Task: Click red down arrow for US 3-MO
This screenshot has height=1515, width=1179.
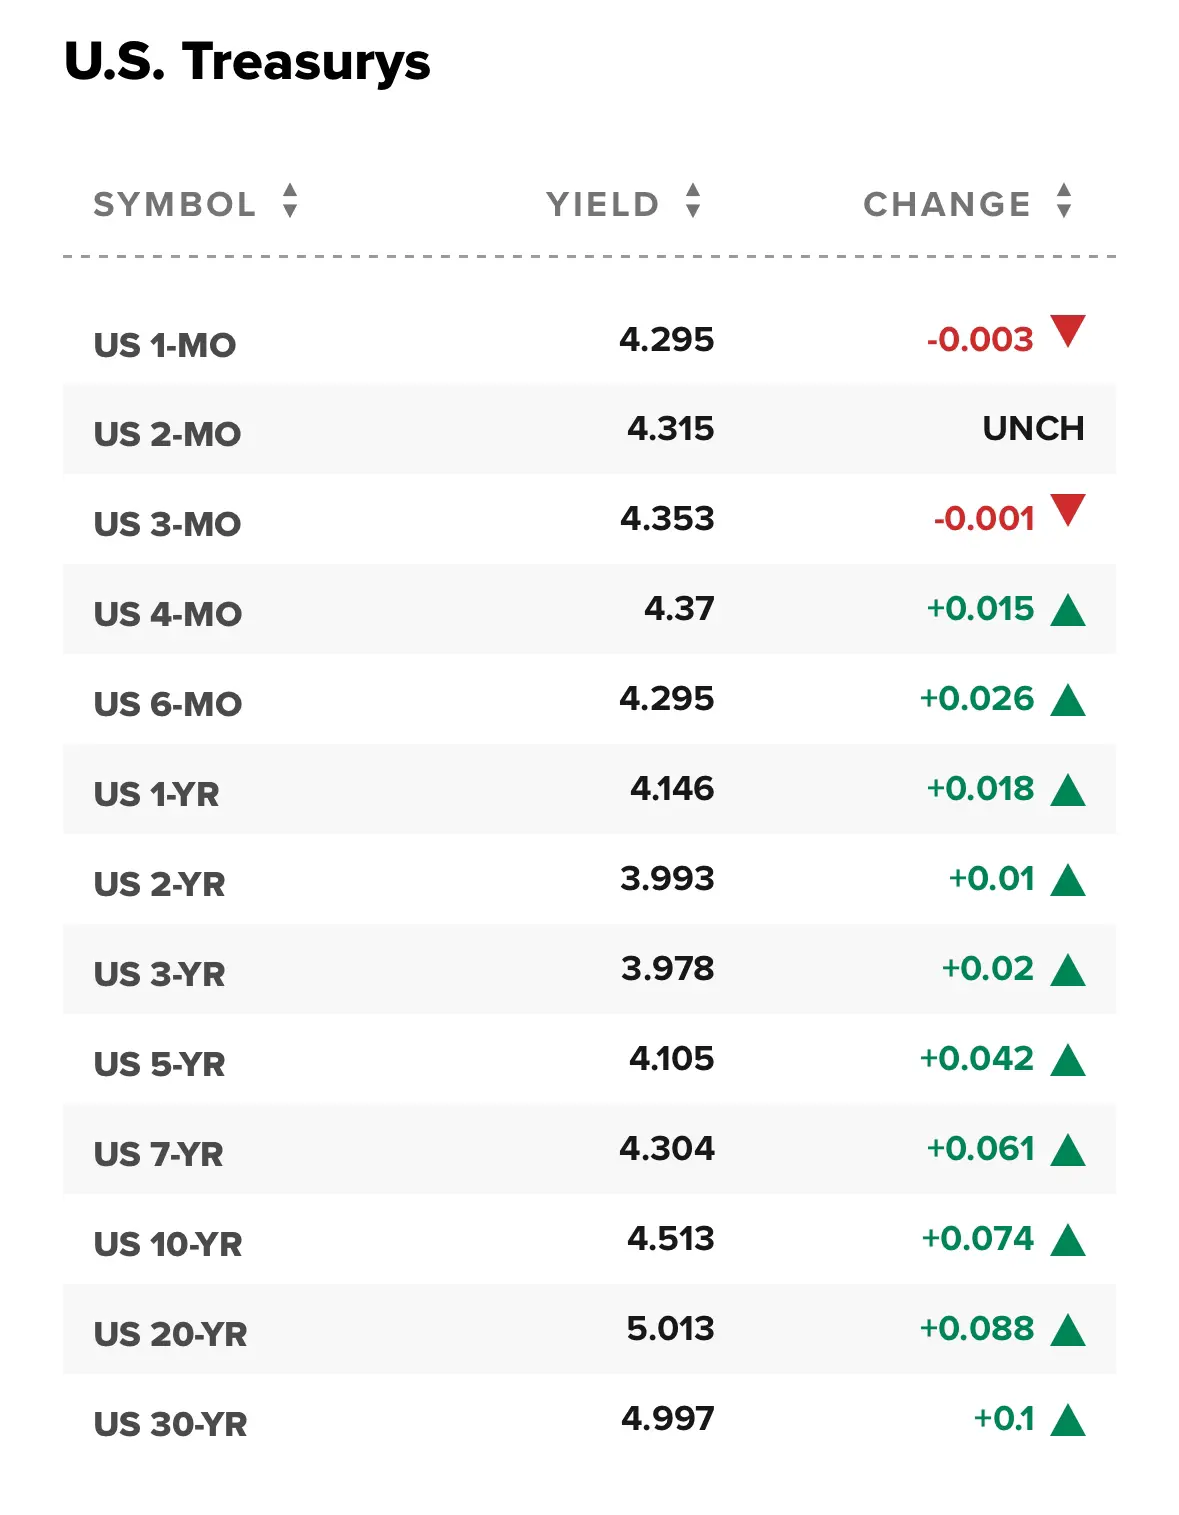Action: tap(1068, 510)
